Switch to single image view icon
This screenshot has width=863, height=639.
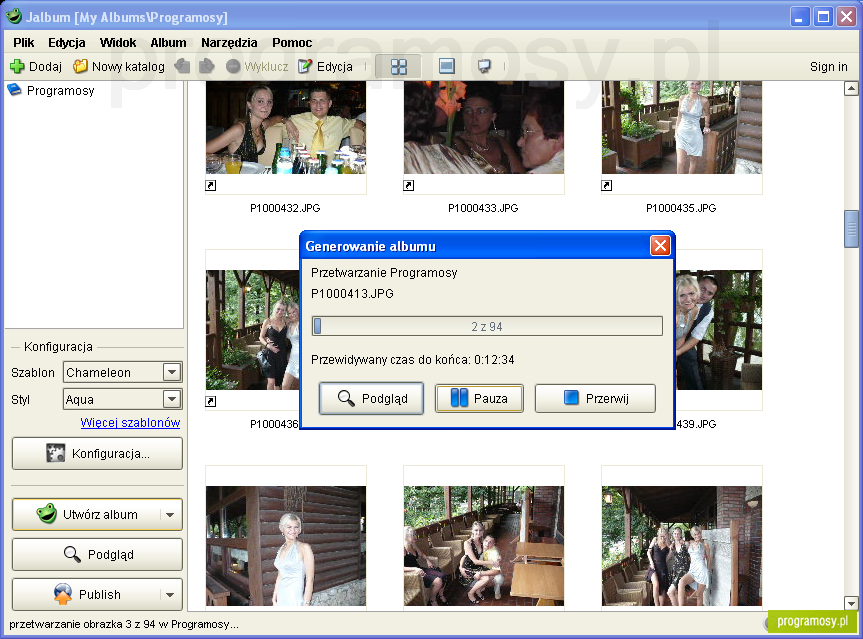click(447, 67)
